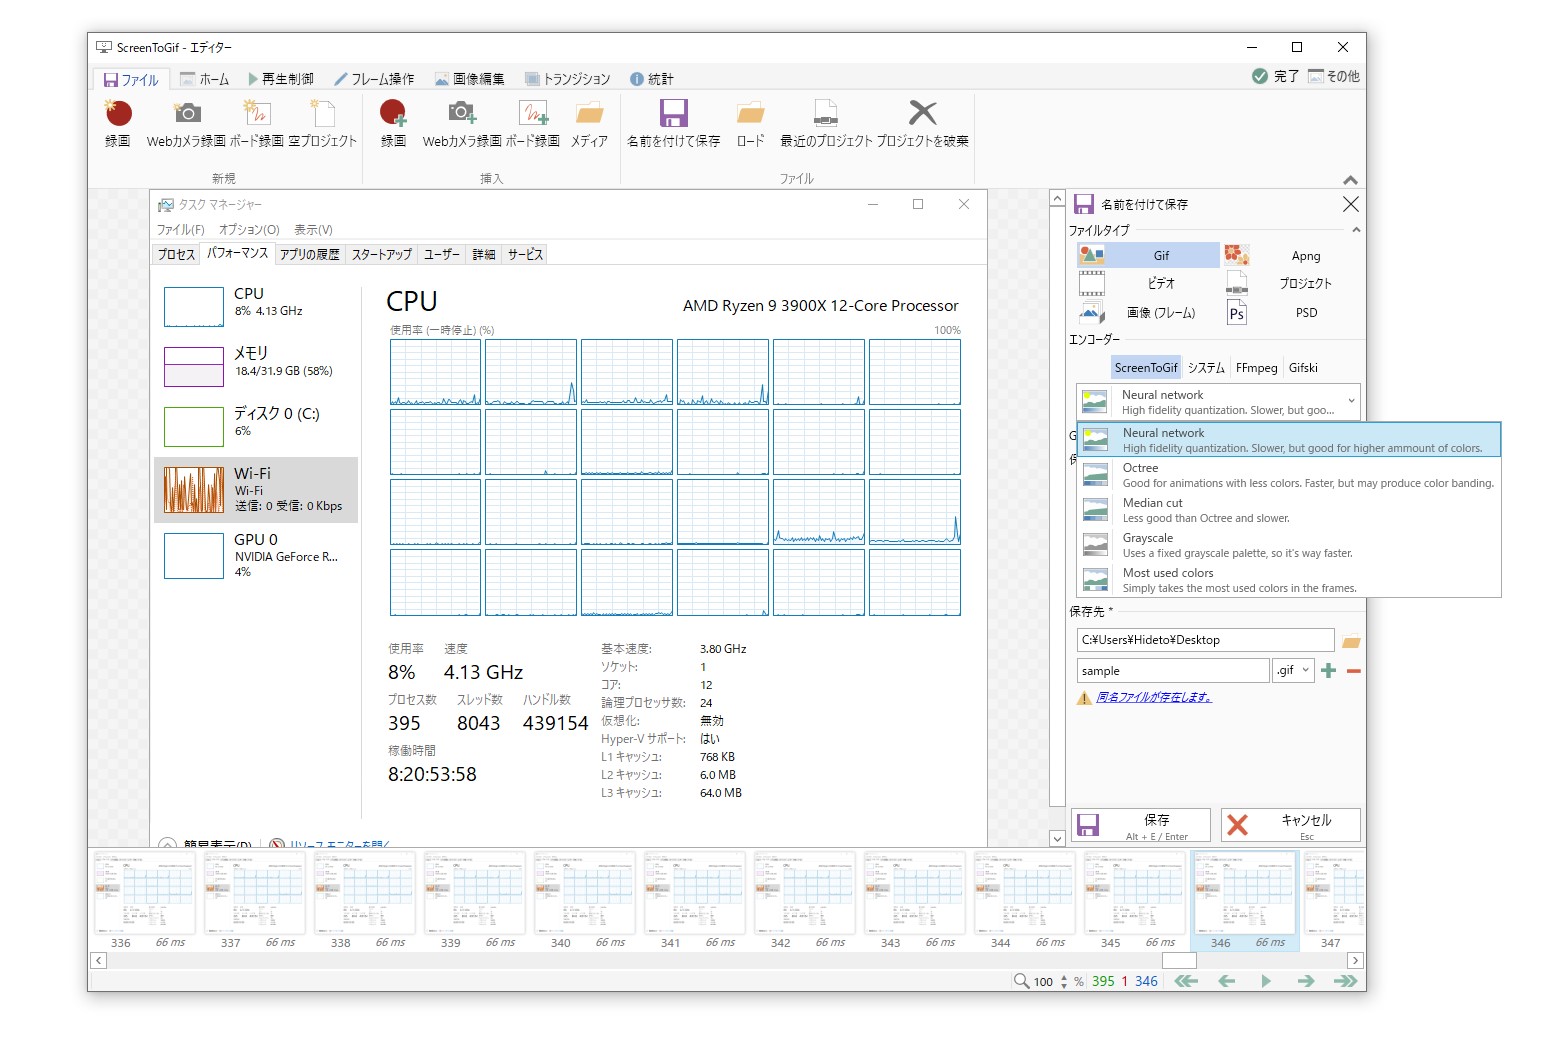Open Webカメラ録画 in the 新規 group
The height and width of the screenshot is (1058, 1564).
pos(186,123)
